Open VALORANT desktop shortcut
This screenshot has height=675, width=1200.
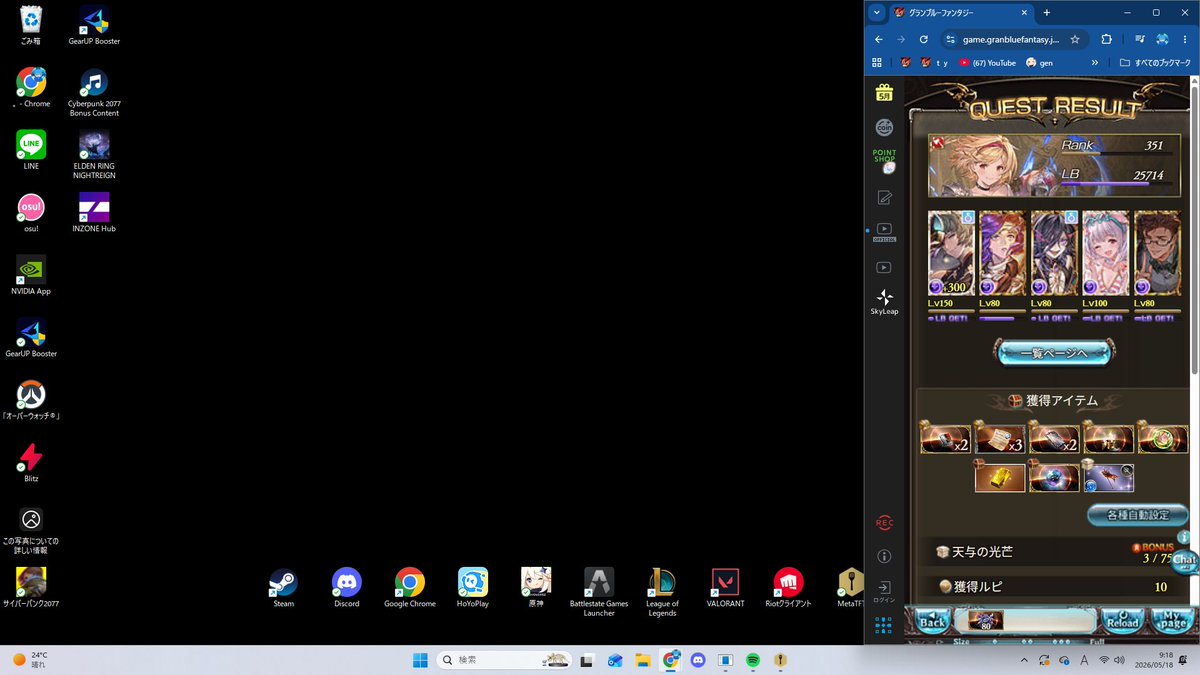(x=725, y=588)
